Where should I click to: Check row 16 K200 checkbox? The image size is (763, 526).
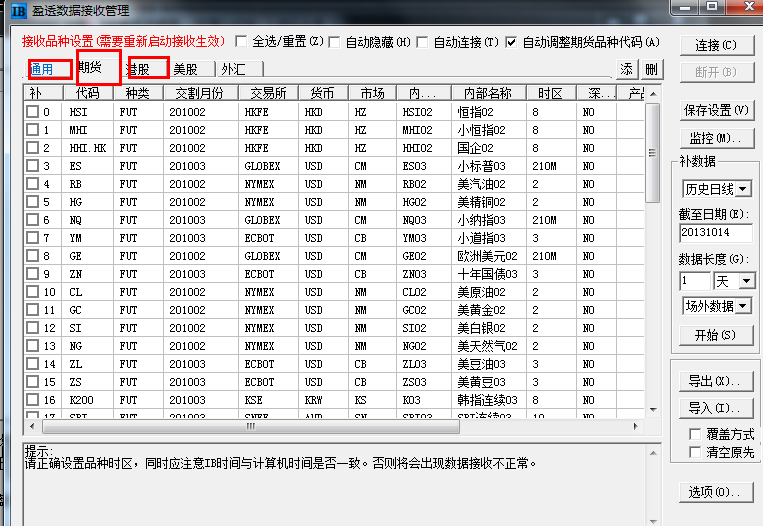pyautogui.click(x=33, y=400)
